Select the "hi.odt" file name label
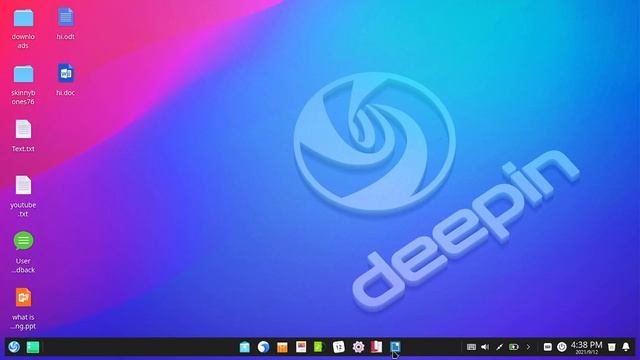The height and width of the screenshot is (360, 640). coord(66,37)
